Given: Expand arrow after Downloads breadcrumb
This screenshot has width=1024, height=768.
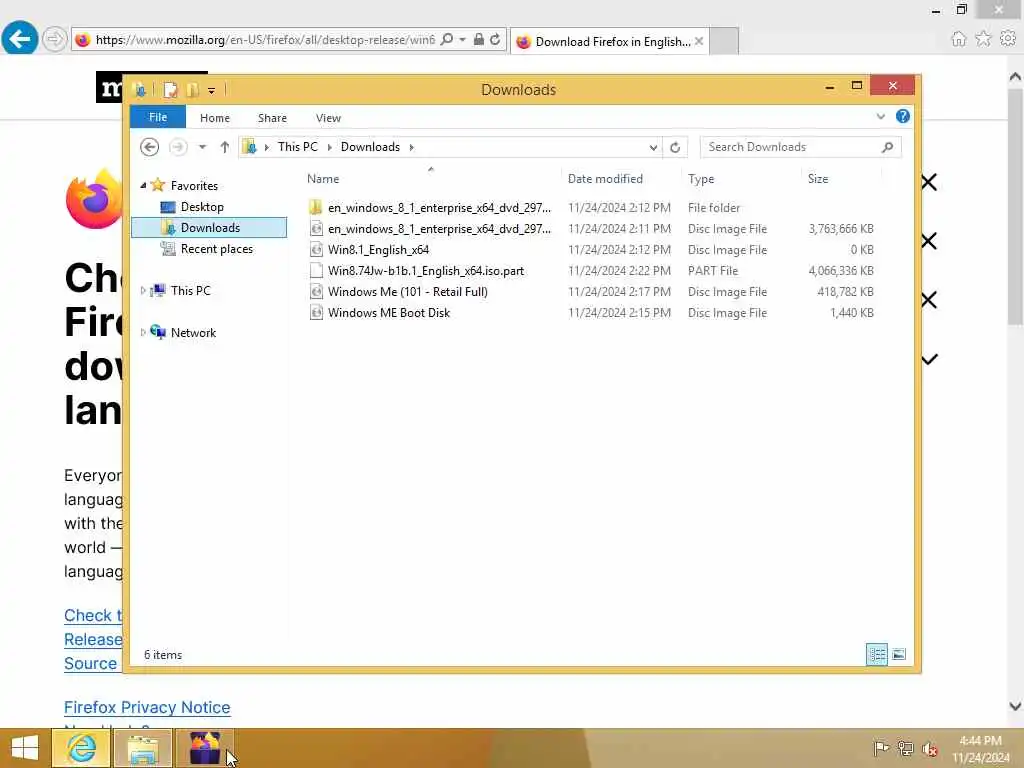Looking at the screenshot, I should pyautogui.click(x=411, y=147).
